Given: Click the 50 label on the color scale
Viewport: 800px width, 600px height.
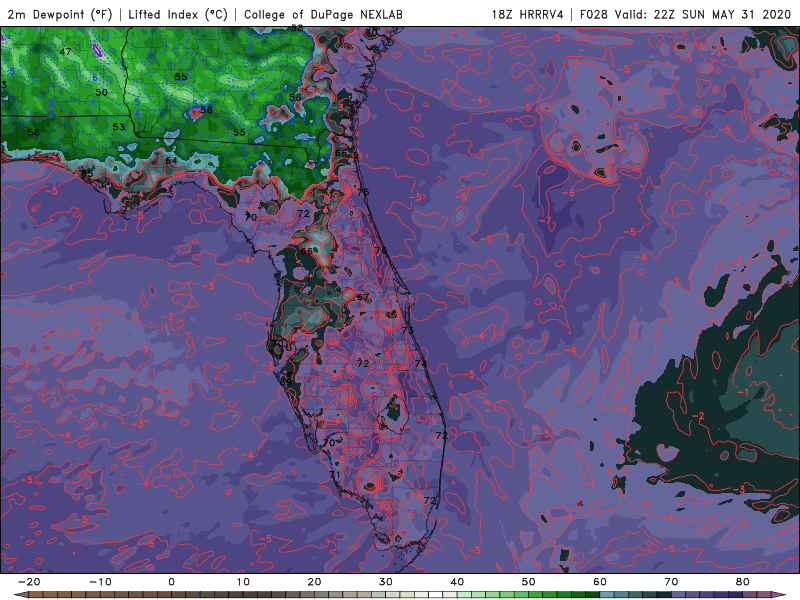Looking at the screenshot, I should [529, 582].
